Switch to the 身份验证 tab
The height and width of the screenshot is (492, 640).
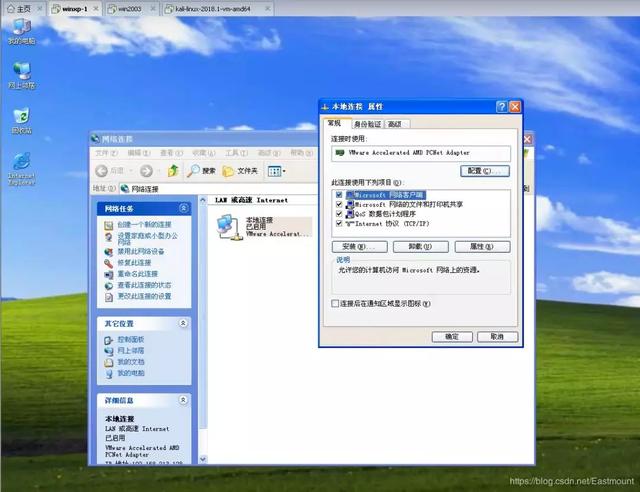(367, 124)
